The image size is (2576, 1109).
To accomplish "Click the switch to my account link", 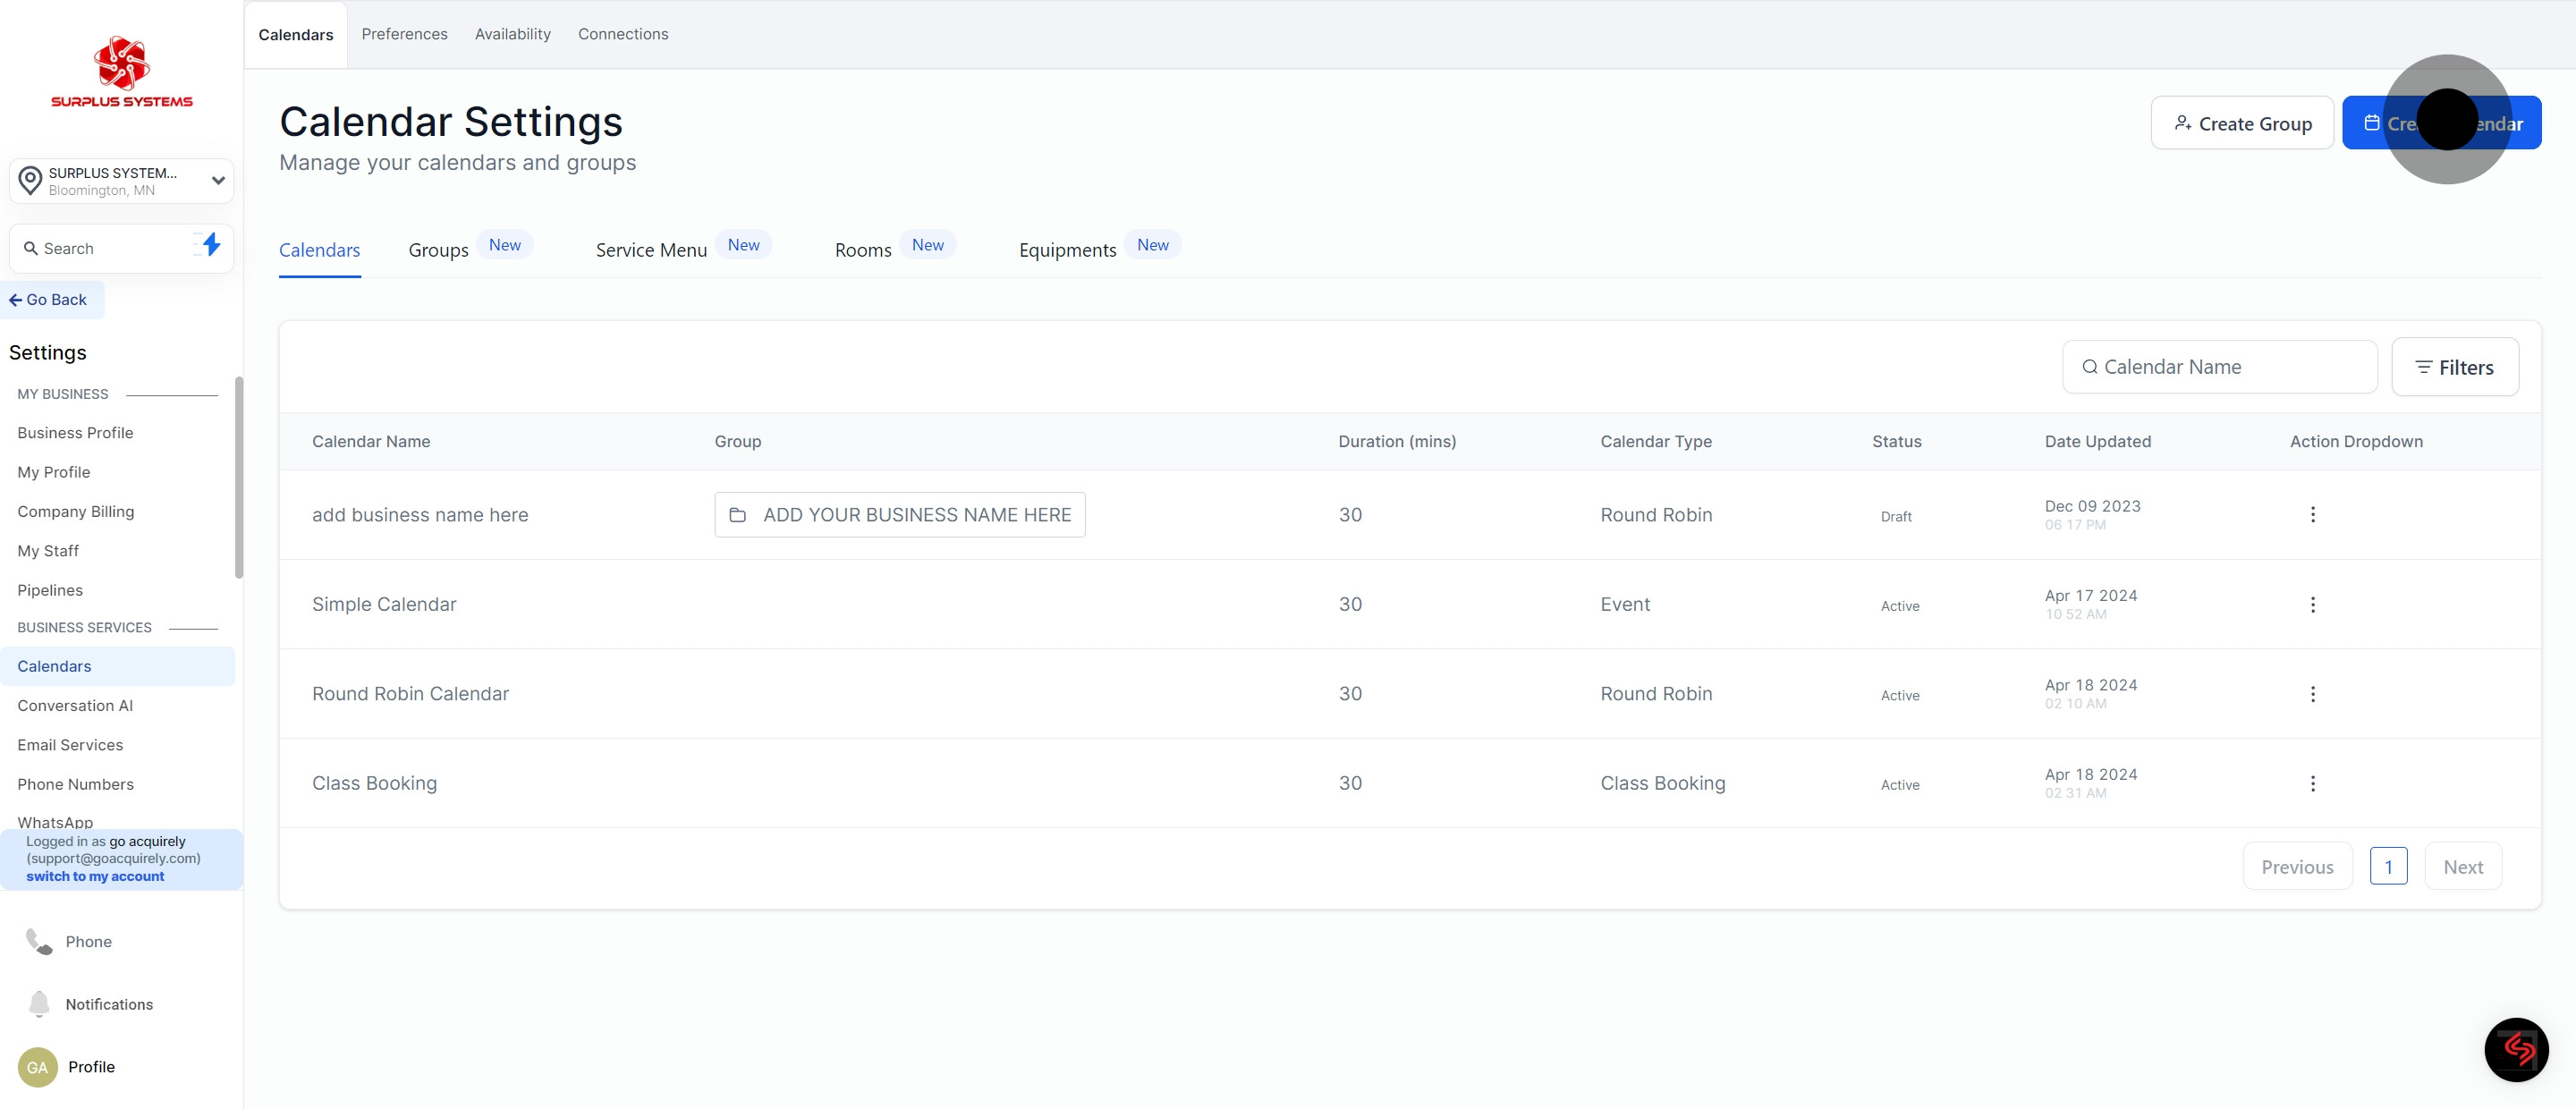I will click(96, 875).
